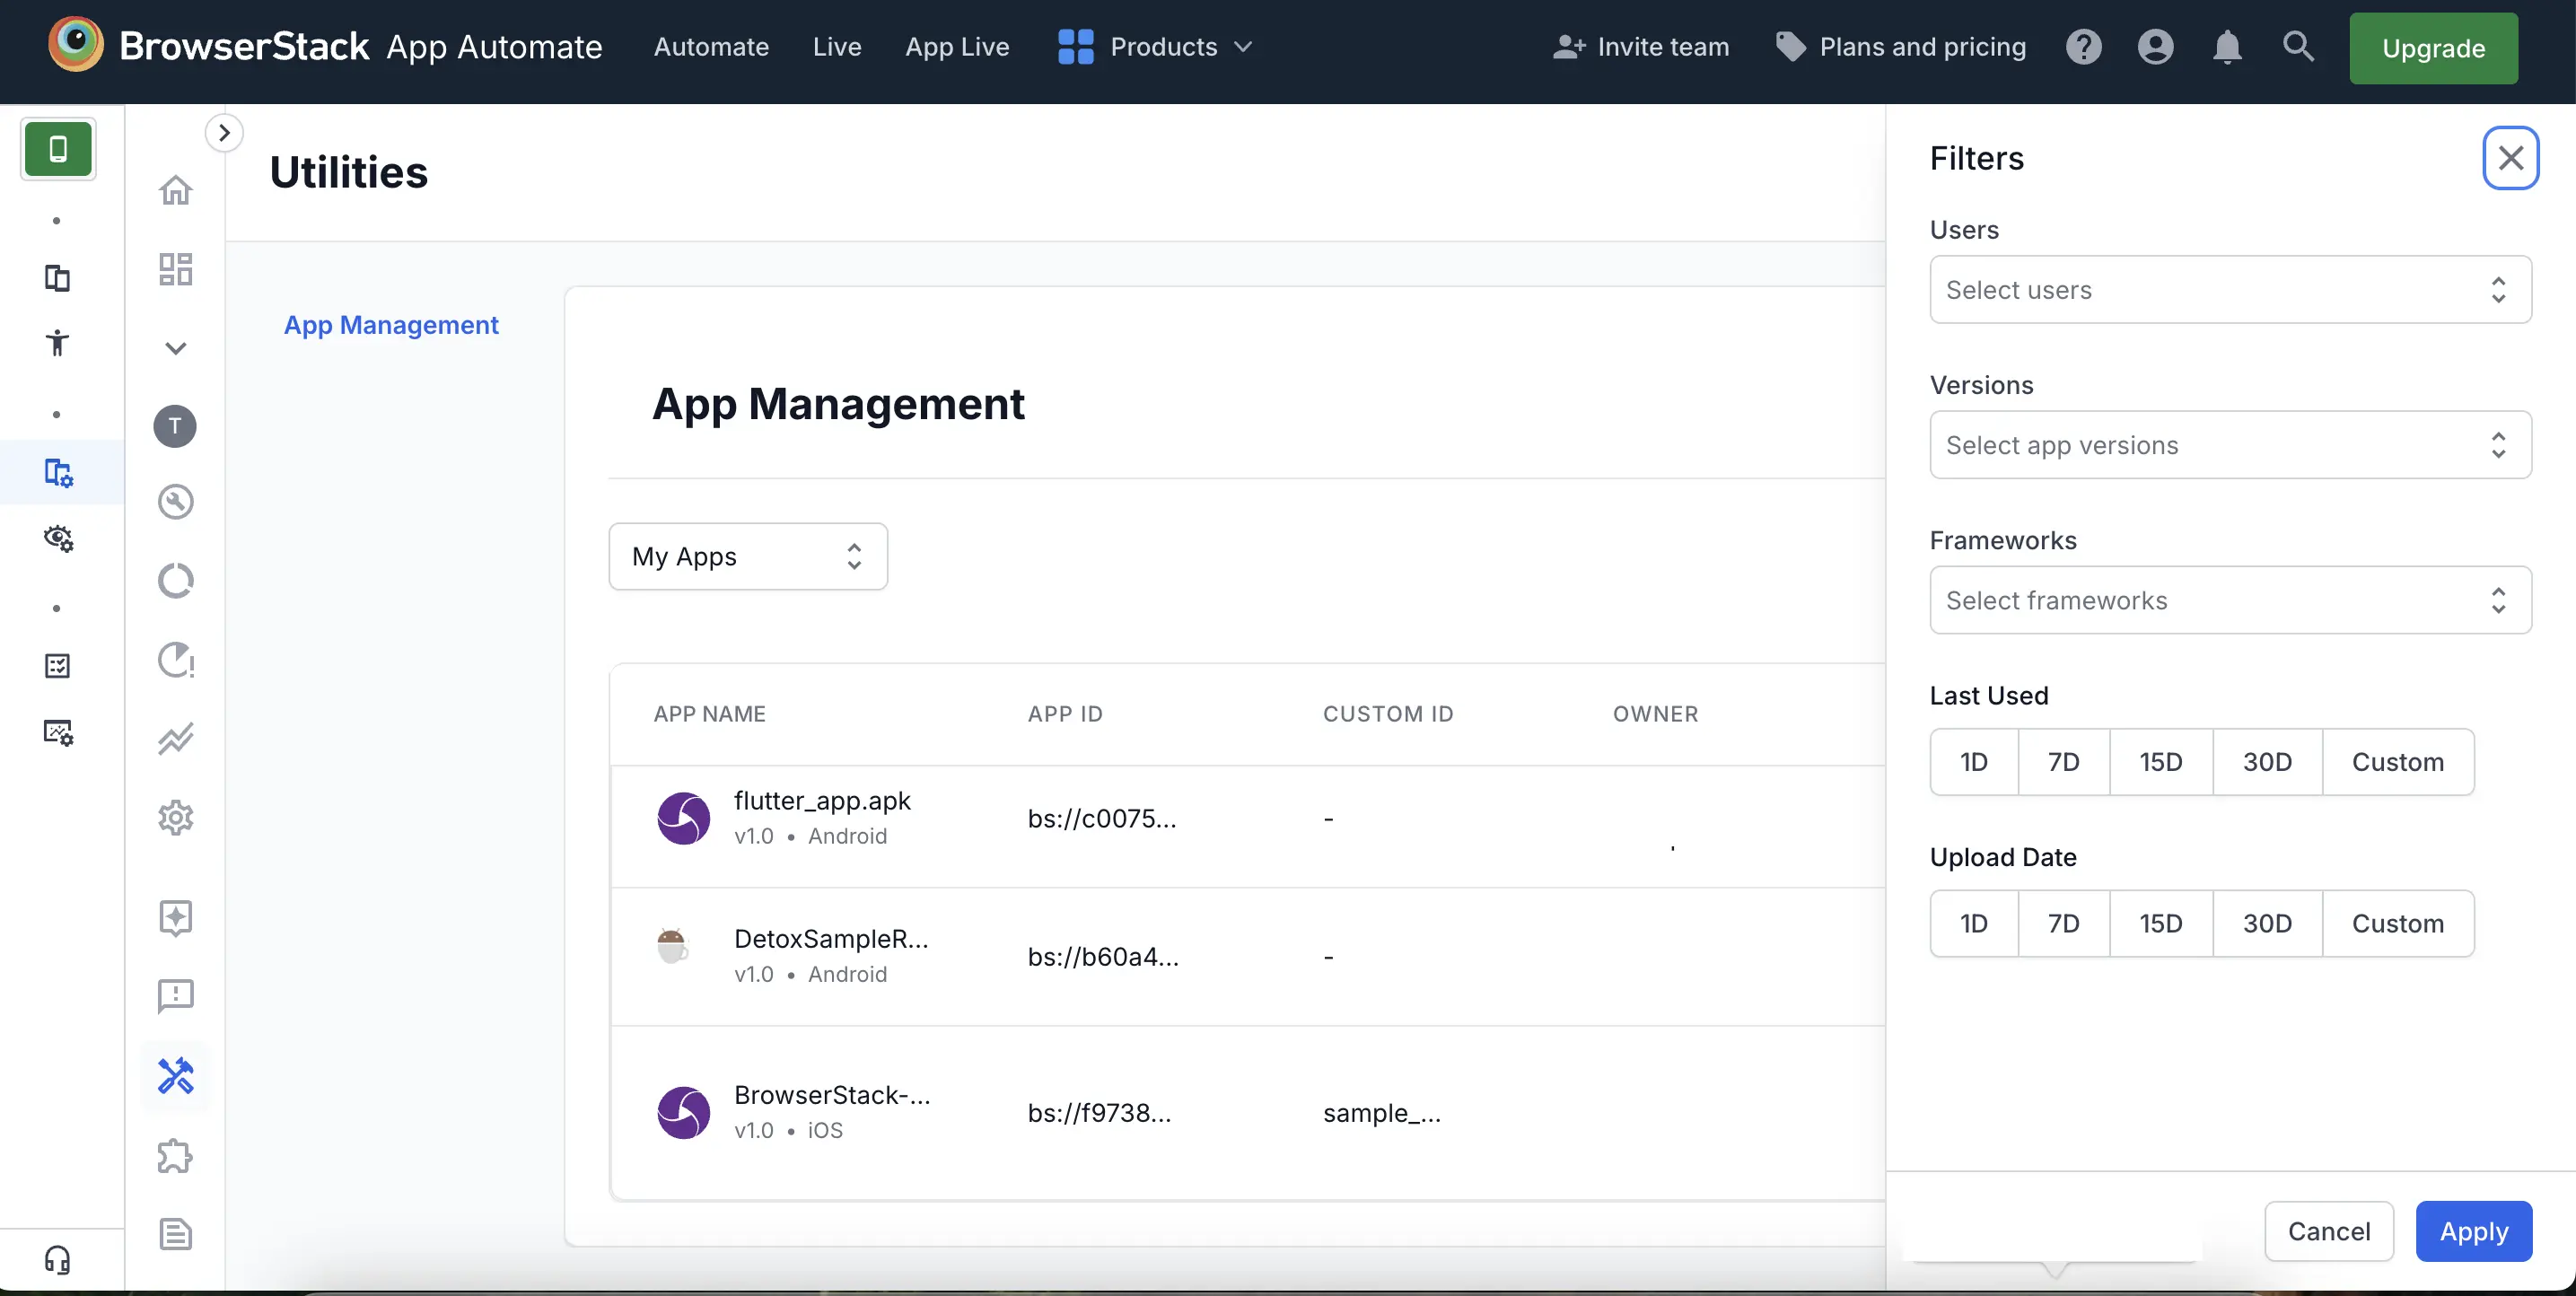Open Plans and pricing
Viewport: 2576px width, 1296px height.
1901,46
